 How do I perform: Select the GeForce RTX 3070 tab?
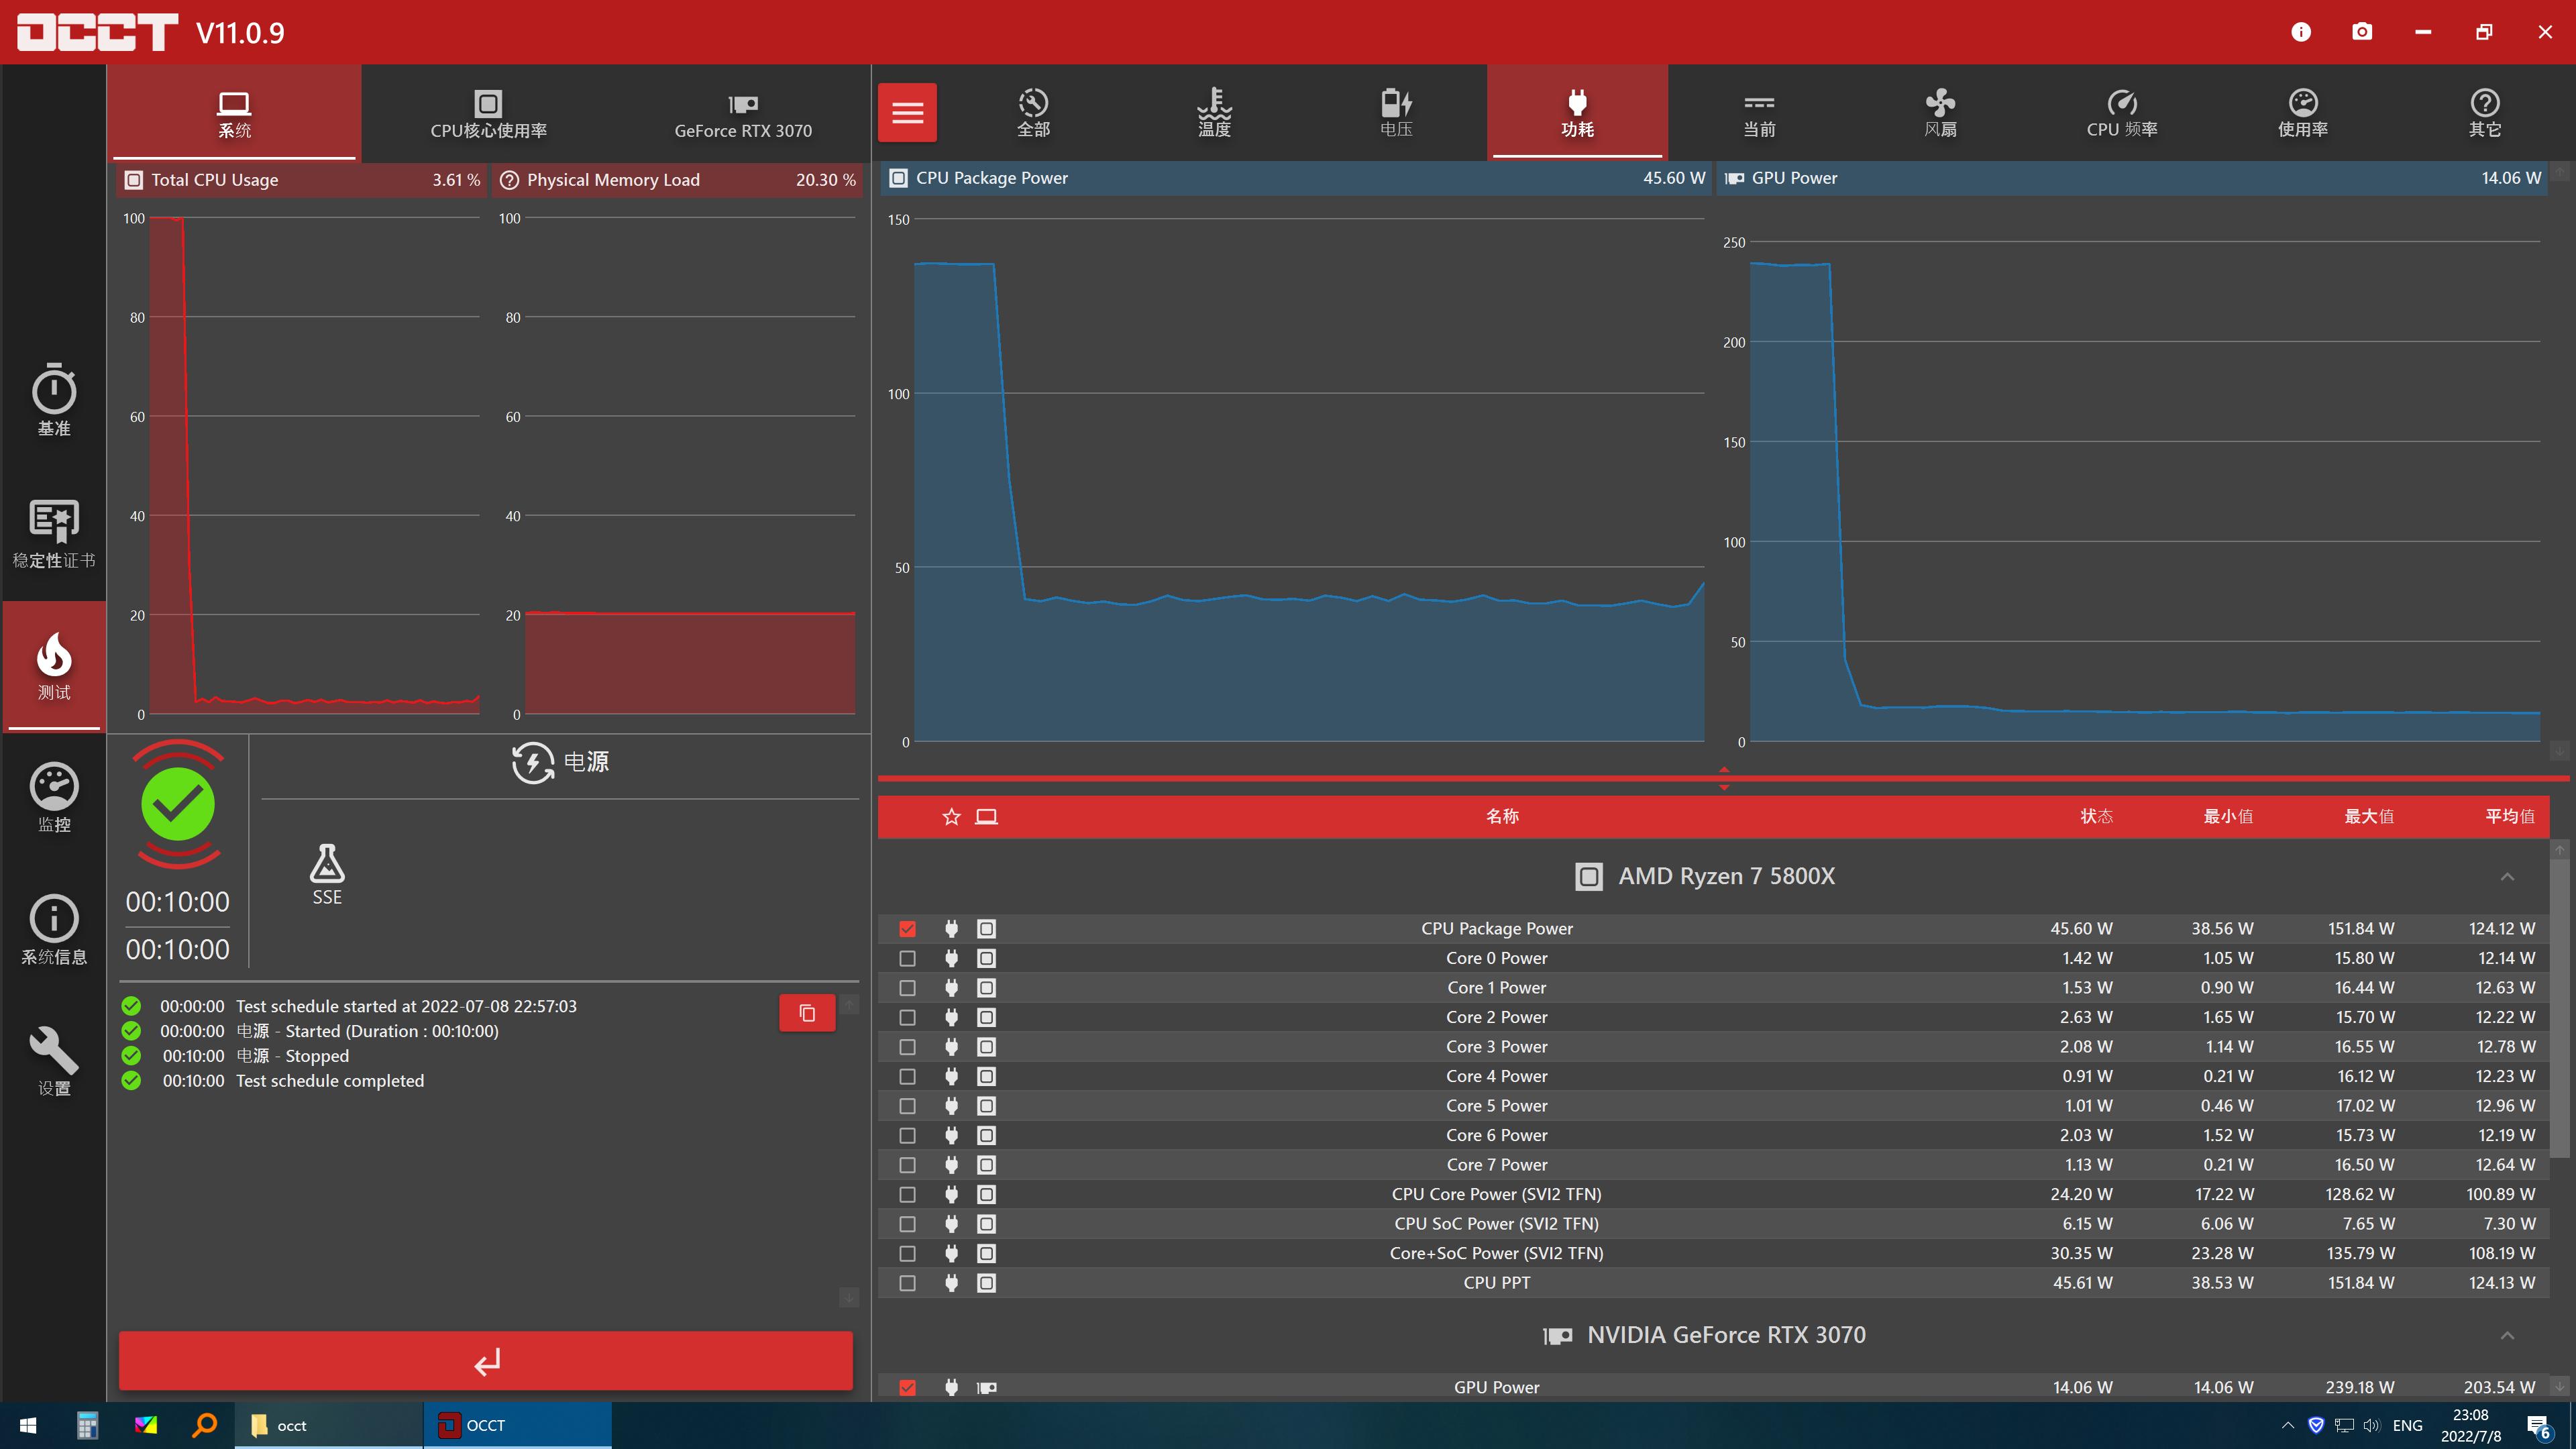pos(743,114)
